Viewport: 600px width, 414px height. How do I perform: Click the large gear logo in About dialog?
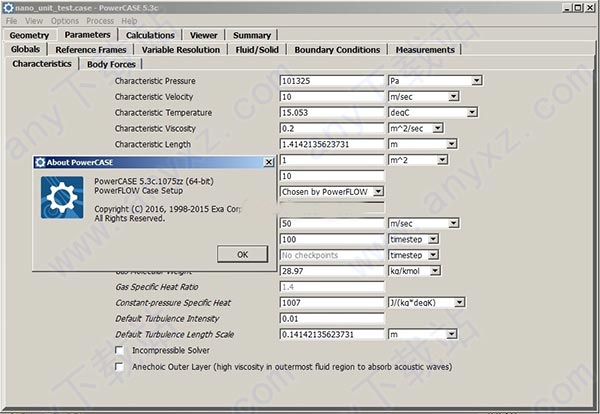pos(62,197)
